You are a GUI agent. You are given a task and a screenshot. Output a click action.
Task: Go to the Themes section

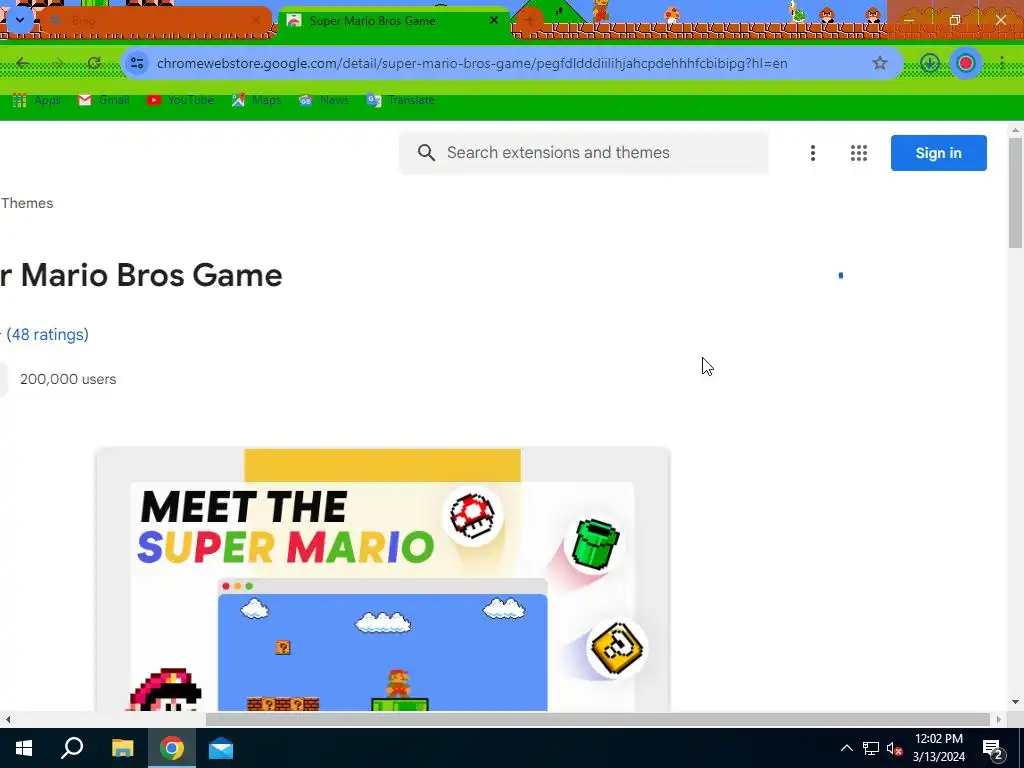coord(27,203)
